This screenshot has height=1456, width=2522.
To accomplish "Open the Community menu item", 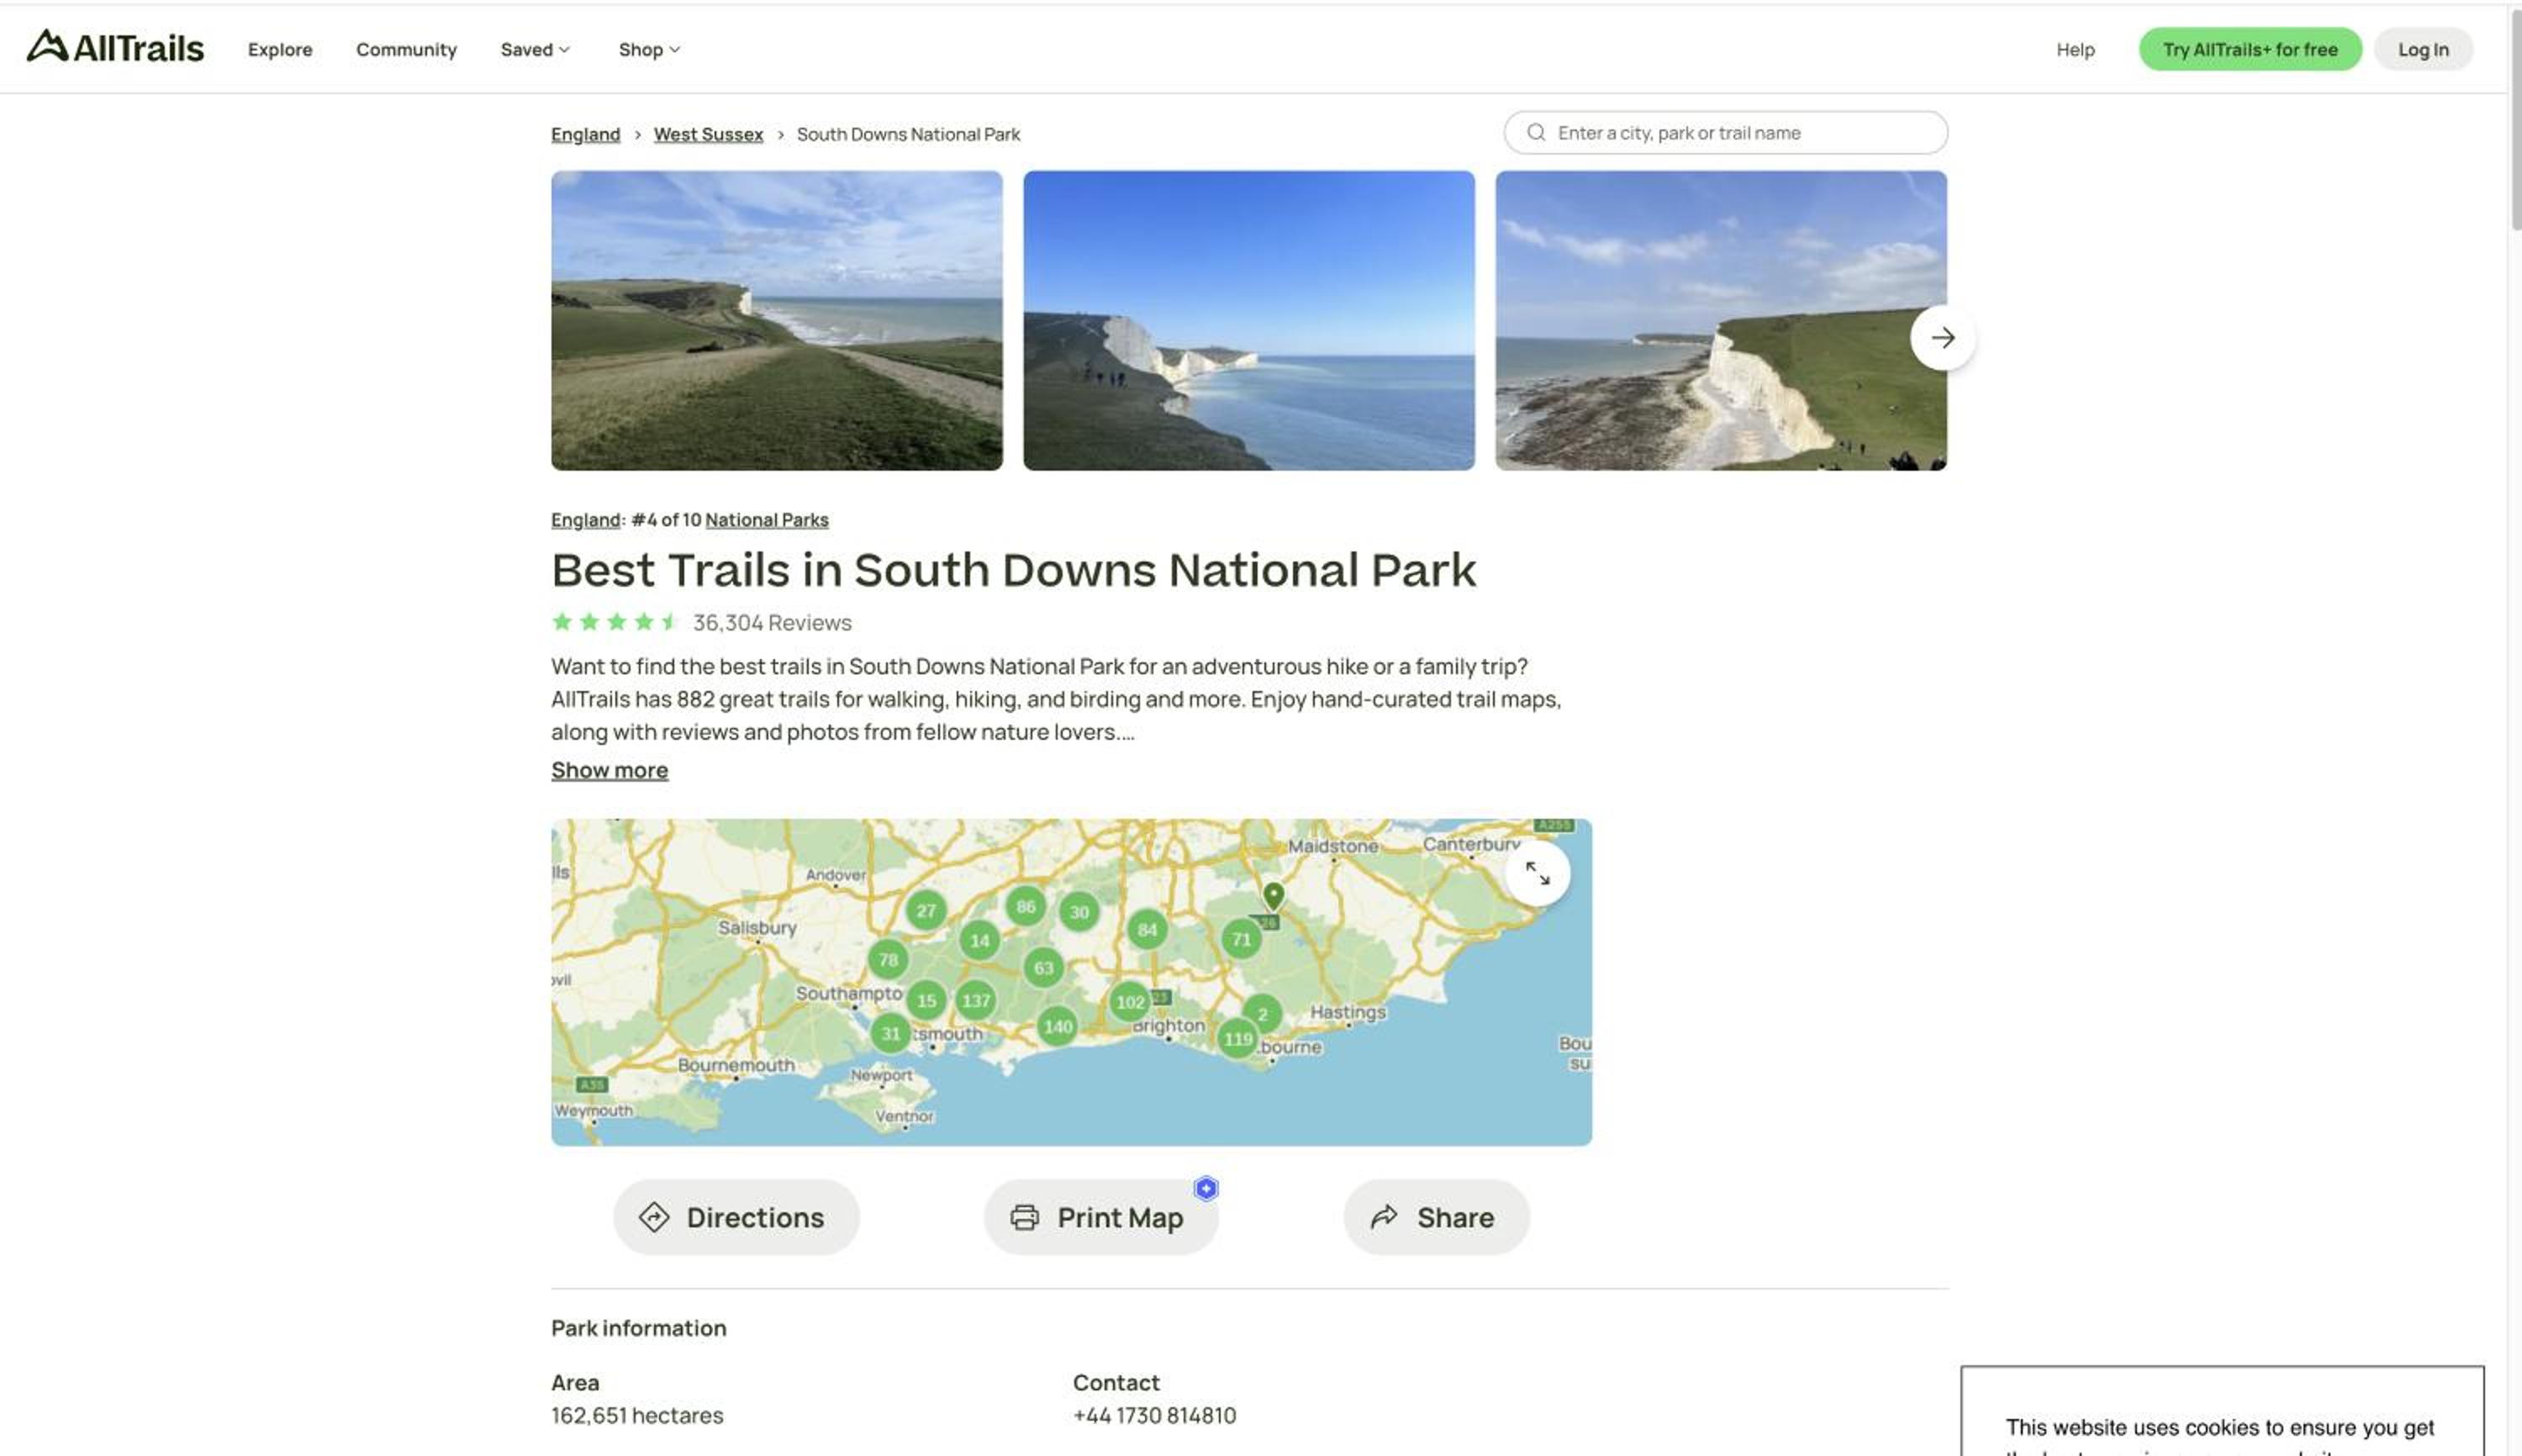I will tap(406, 49).
